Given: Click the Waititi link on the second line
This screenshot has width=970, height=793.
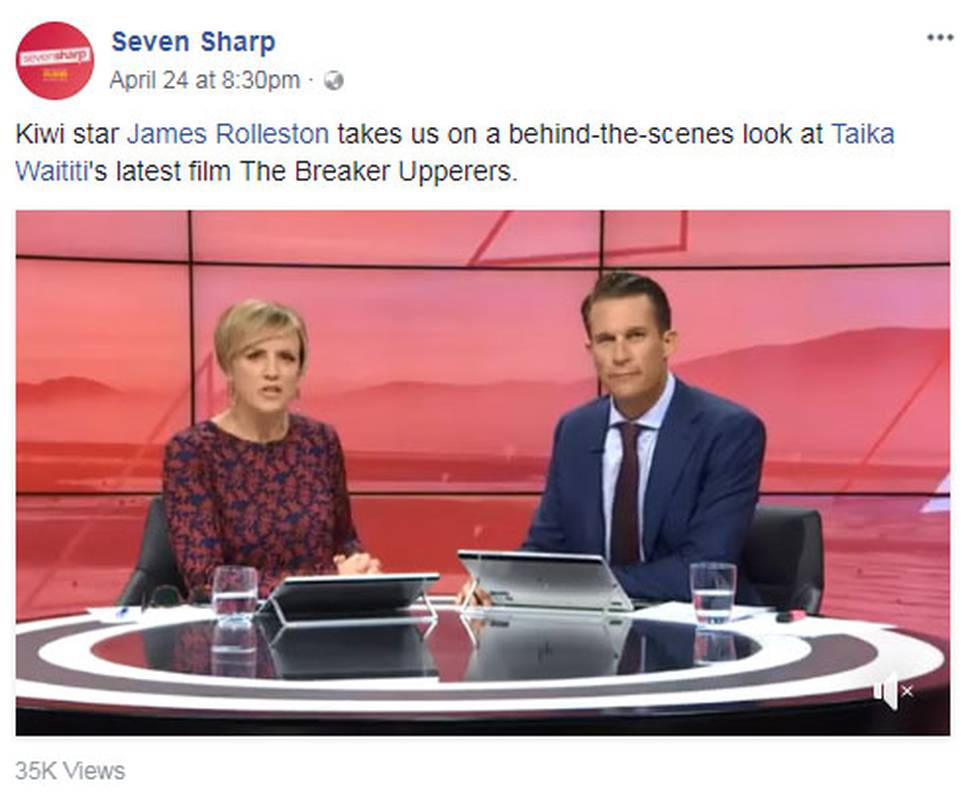Looking at the screenshot, I should click(x=53, y=171).
